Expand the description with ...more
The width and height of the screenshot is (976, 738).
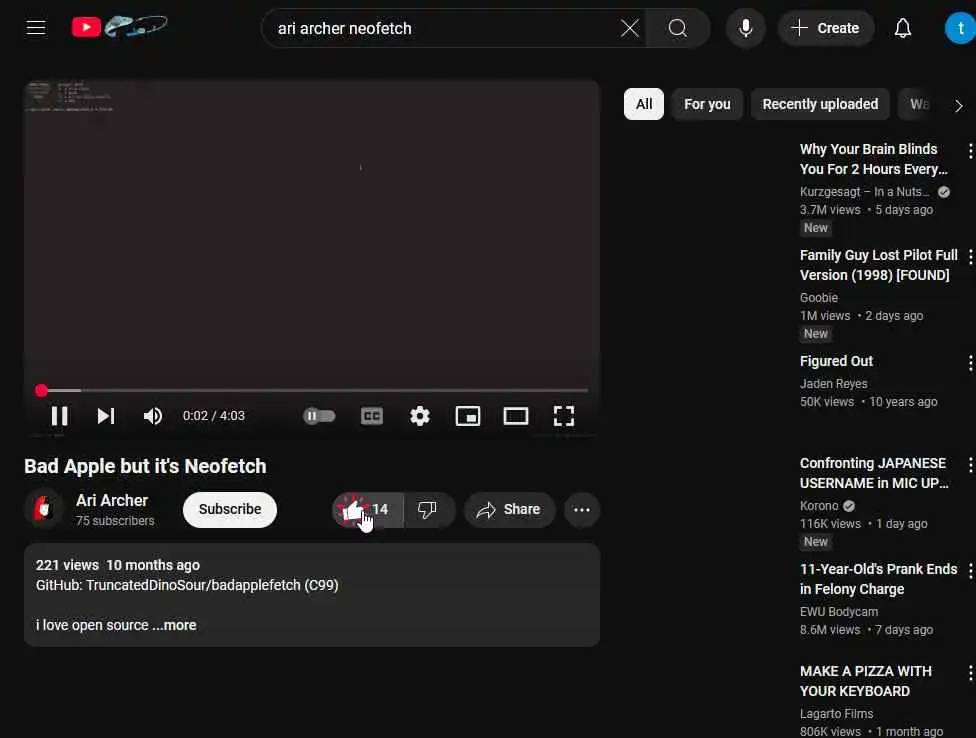click(x=174, y=625)
